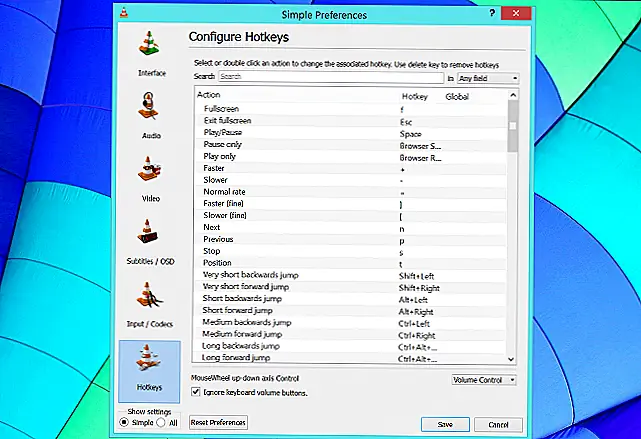Go to Subtitles / OSD settings icon
This screenshot has height=439, width=641.
click(152, 232)
